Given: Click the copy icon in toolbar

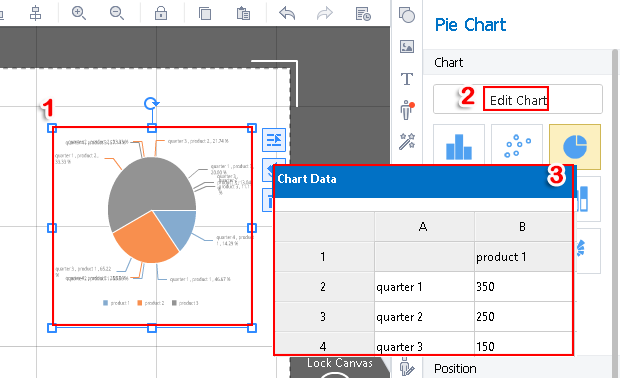Looking at the screenshot, I should tap(205, 13).
